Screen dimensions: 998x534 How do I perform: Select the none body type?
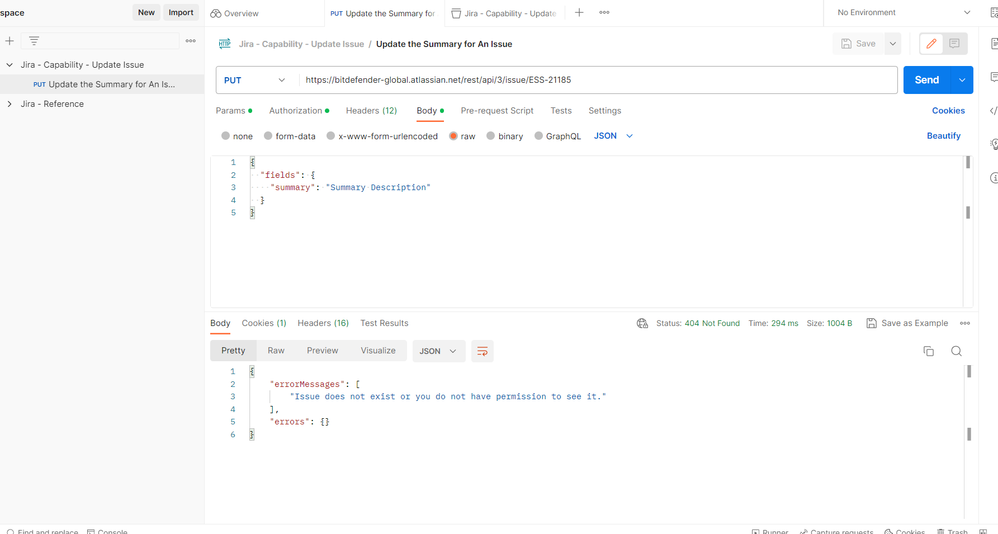[237, 136]
